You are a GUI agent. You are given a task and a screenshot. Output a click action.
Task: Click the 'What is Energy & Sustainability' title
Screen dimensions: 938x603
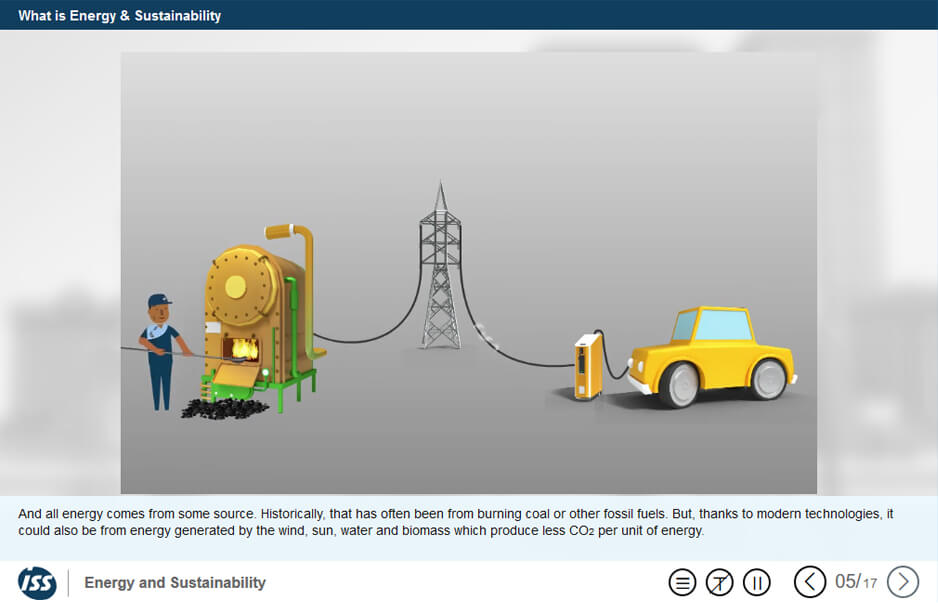click(x=120, y=15)
